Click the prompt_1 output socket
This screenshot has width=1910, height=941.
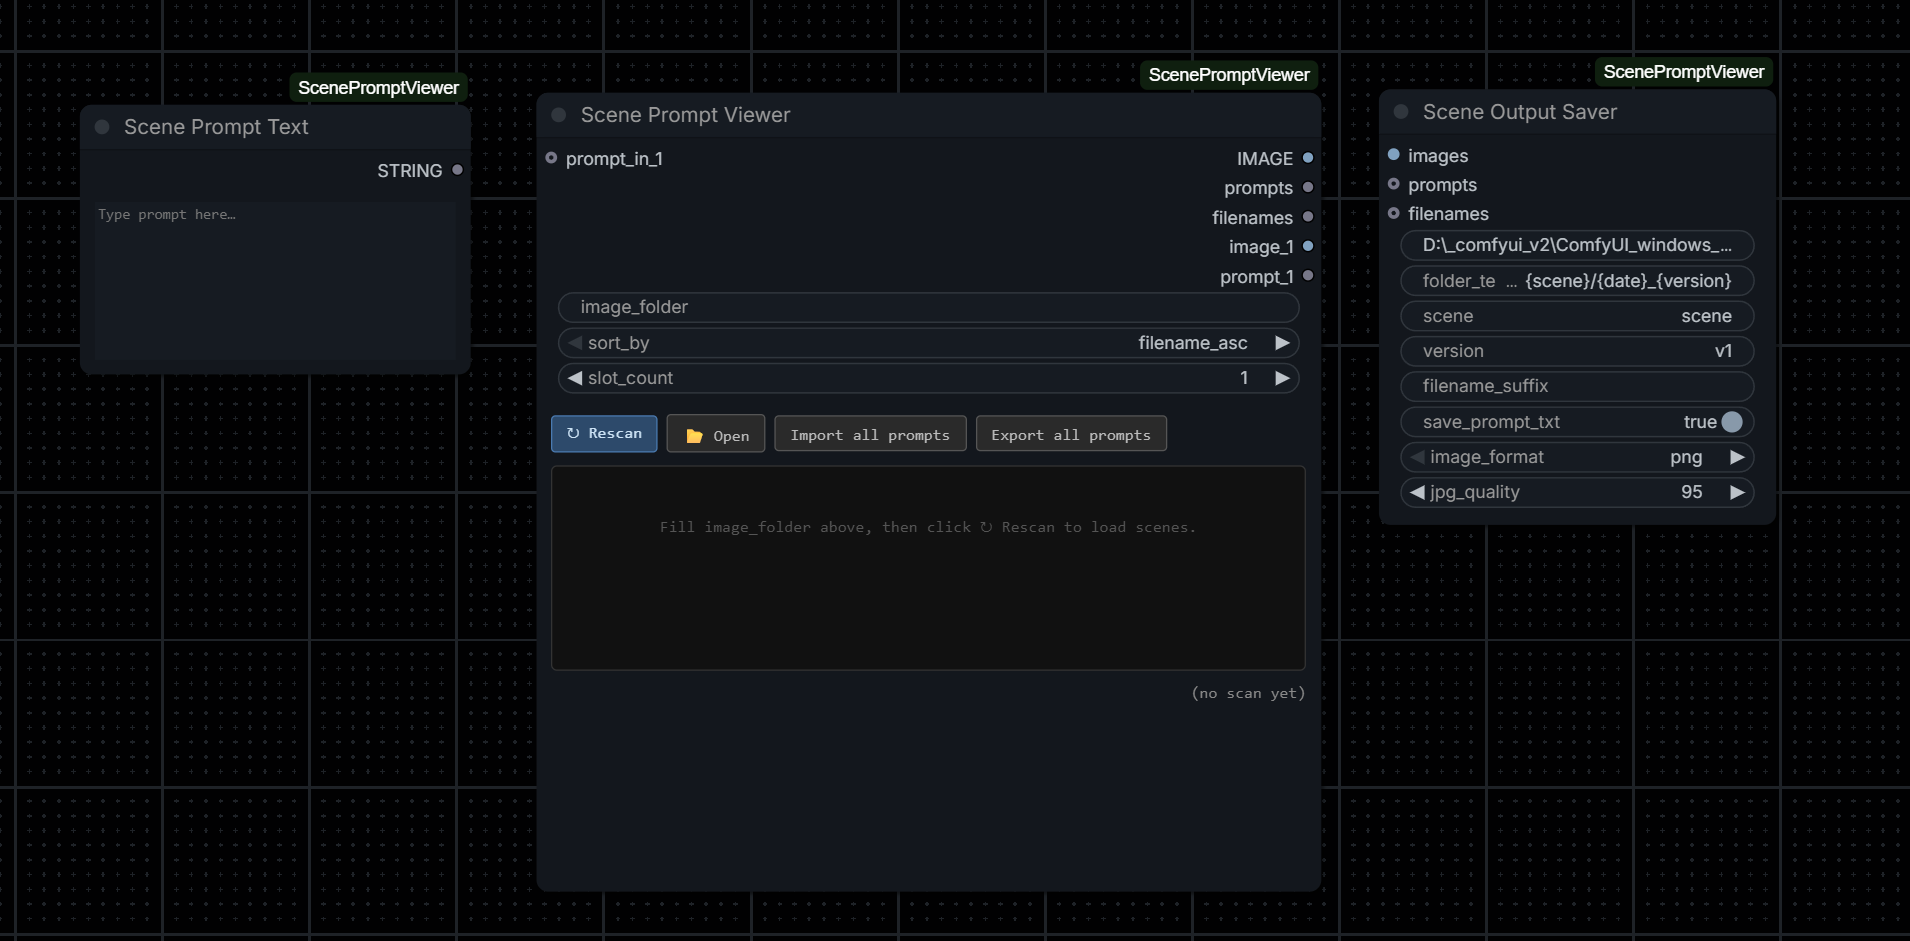tap(1307, 276)
